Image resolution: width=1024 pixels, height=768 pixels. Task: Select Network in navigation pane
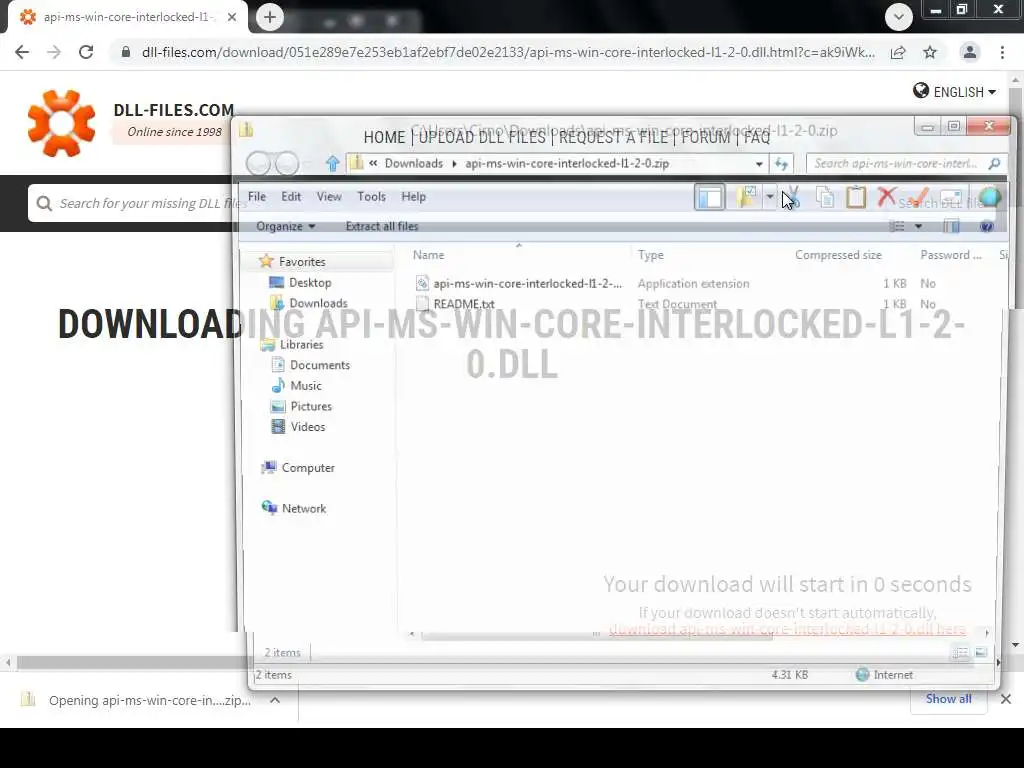click(304, 508)
